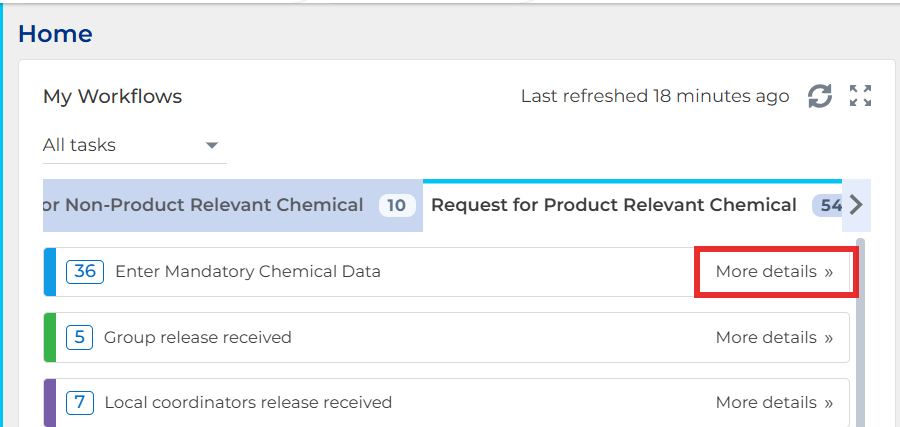
Task: Select Request for Product Relevant Chemical tab
Action: pyautogui.click(x=633, y=205)
